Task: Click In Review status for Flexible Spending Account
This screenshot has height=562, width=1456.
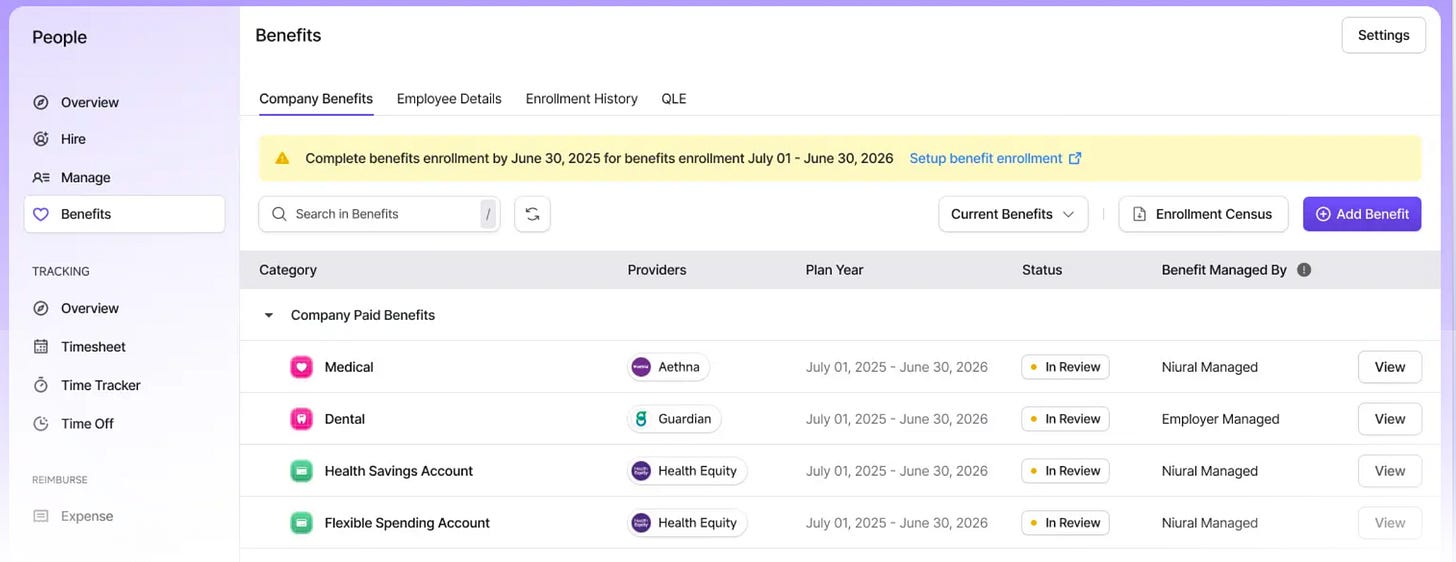Action: (x=1065, y=523)
